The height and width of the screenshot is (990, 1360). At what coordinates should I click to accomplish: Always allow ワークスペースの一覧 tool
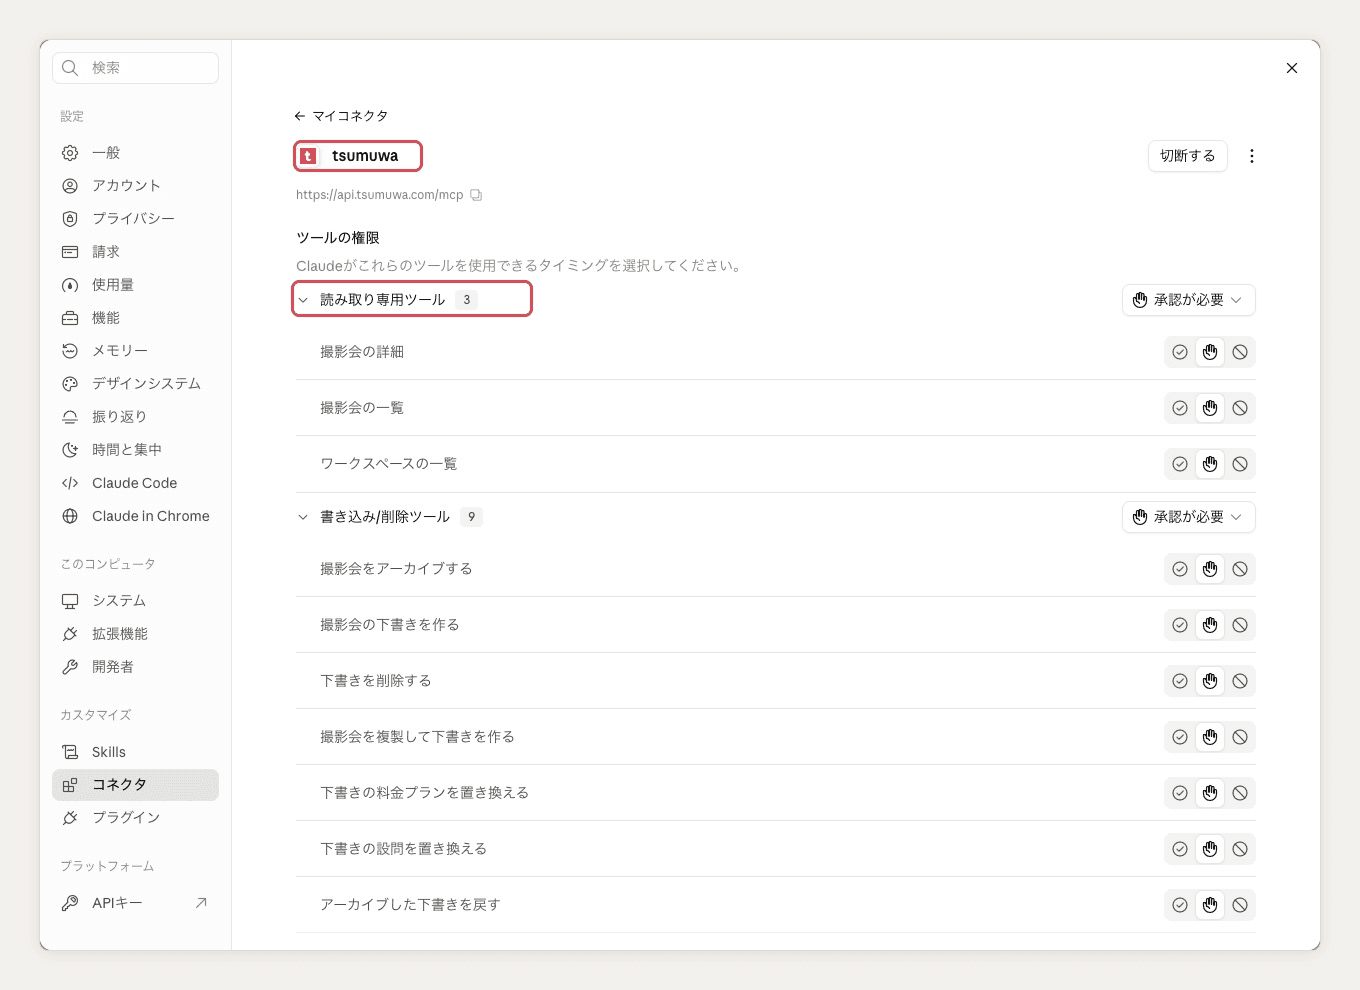click(1180, 464)
